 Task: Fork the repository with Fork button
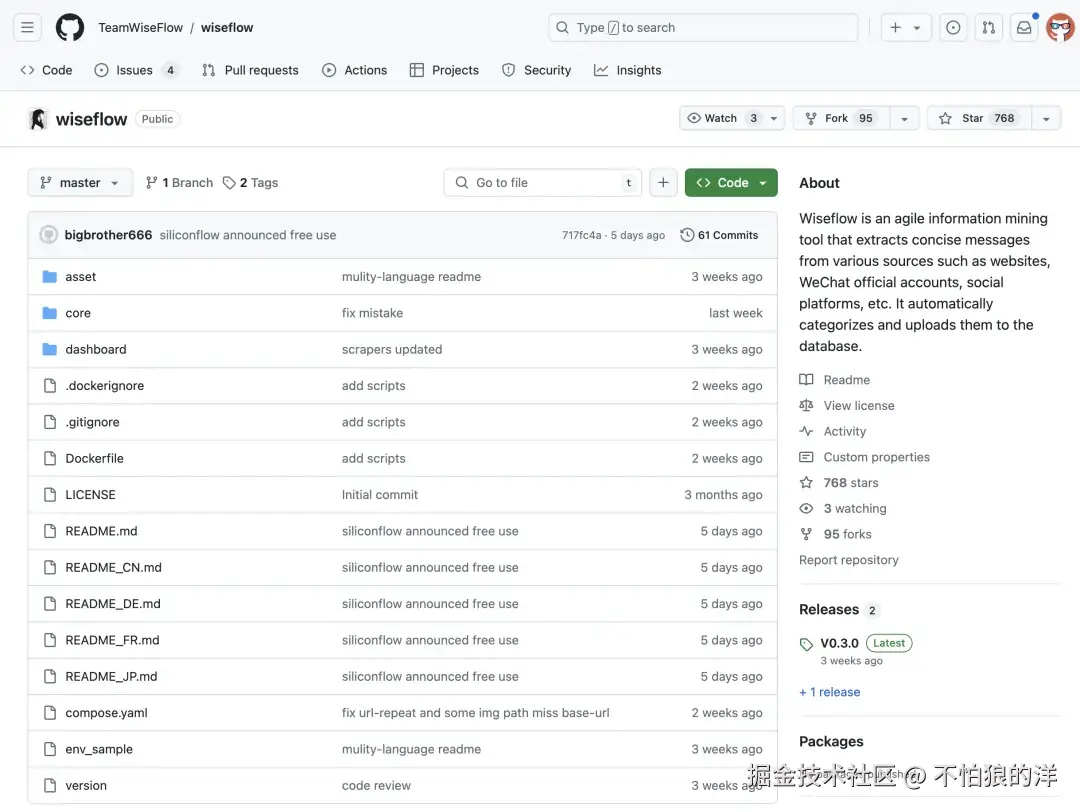click(841, 118)
